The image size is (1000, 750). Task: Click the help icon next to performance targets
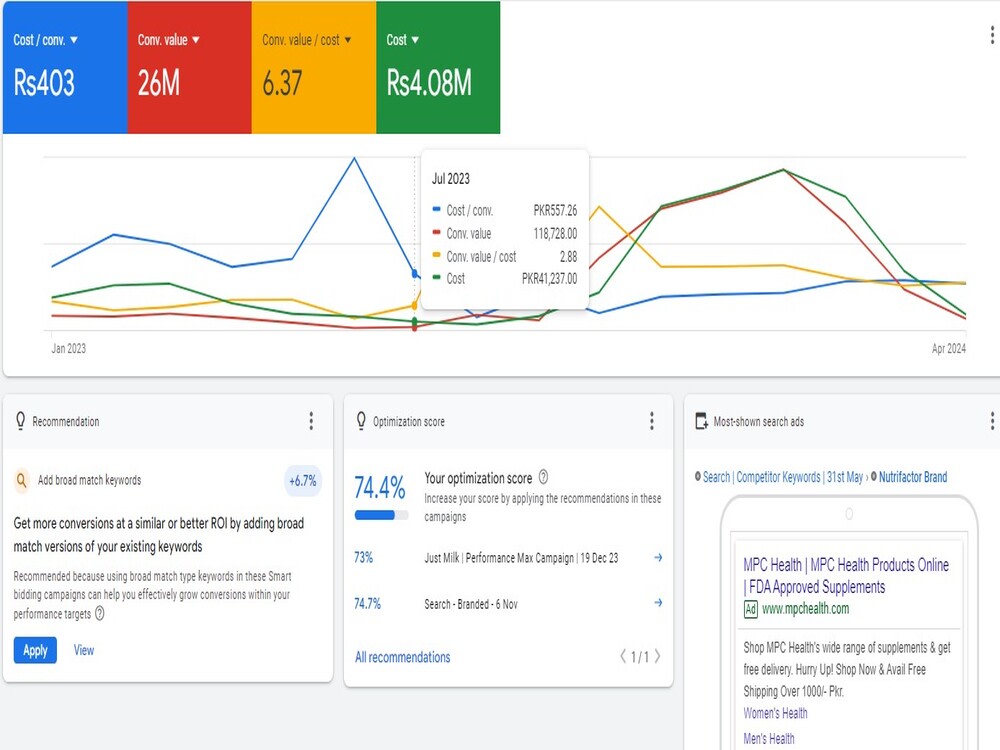click(x=99, y=614)
